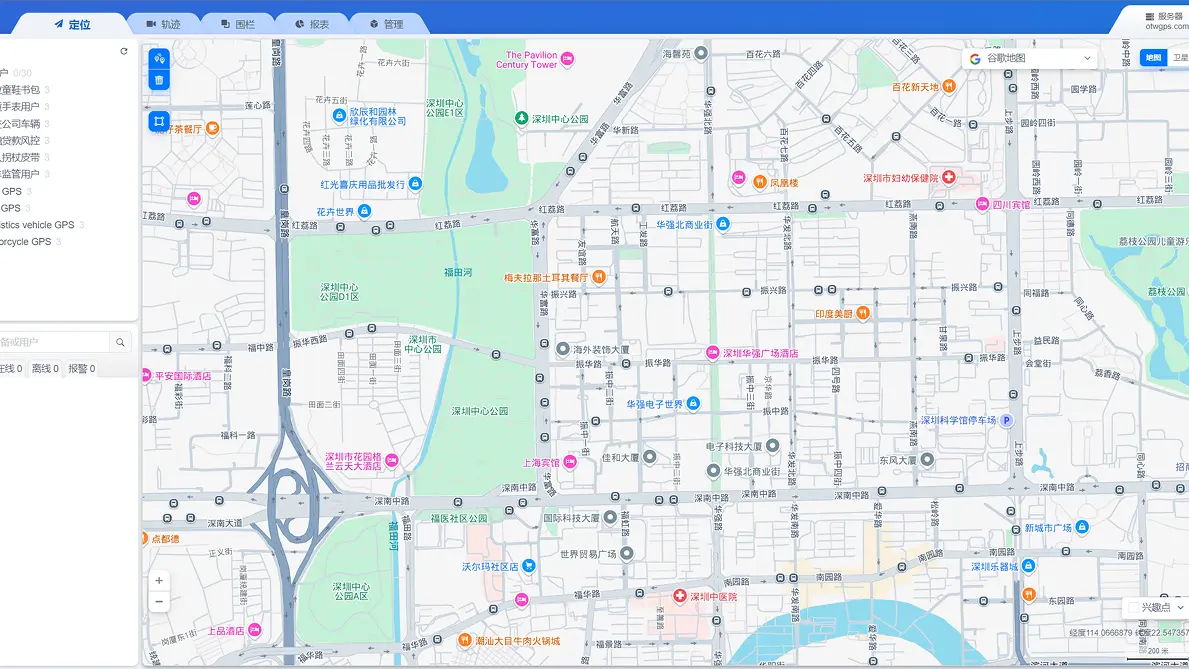This screenshot has width=1189, height=669.
Task: Click the 沃尔玛社区店 shopping cart marker
Action: click(x=529, y=566)
